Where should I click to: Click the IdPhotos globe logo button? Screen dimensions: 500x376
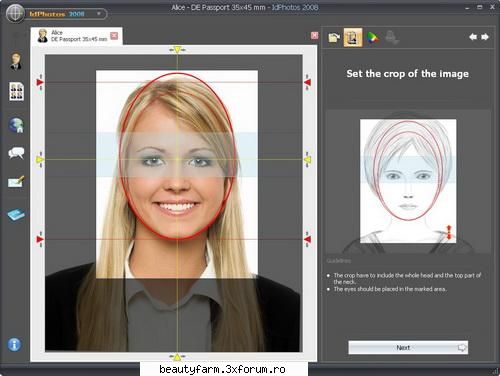tap(15, 14)
